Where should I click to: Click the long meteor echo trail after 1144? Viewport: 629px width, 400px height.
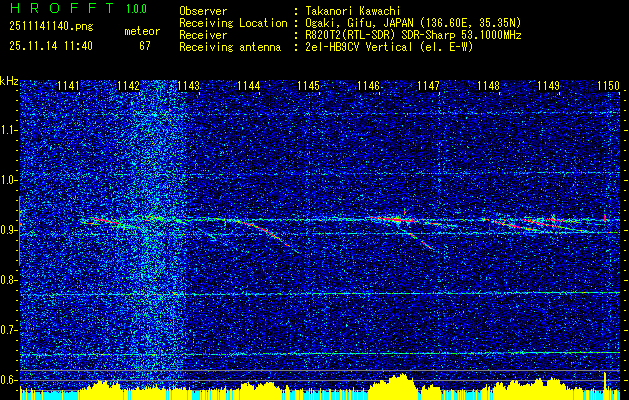267,233
